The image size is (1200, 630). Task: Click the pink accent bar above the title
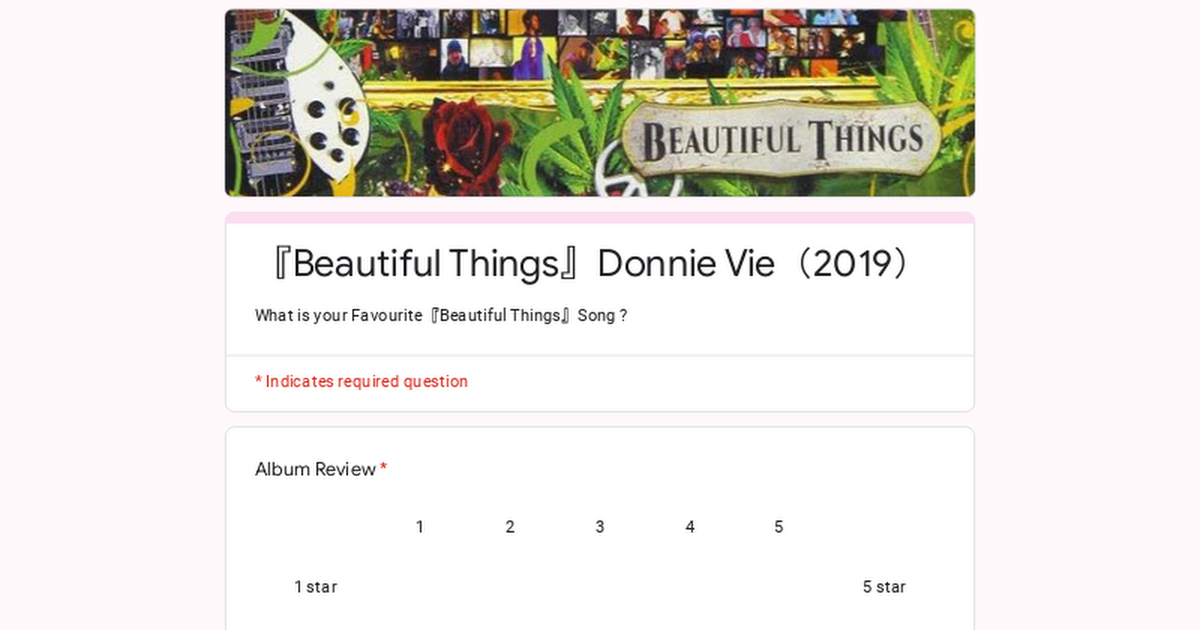click(x=600, y=217)
